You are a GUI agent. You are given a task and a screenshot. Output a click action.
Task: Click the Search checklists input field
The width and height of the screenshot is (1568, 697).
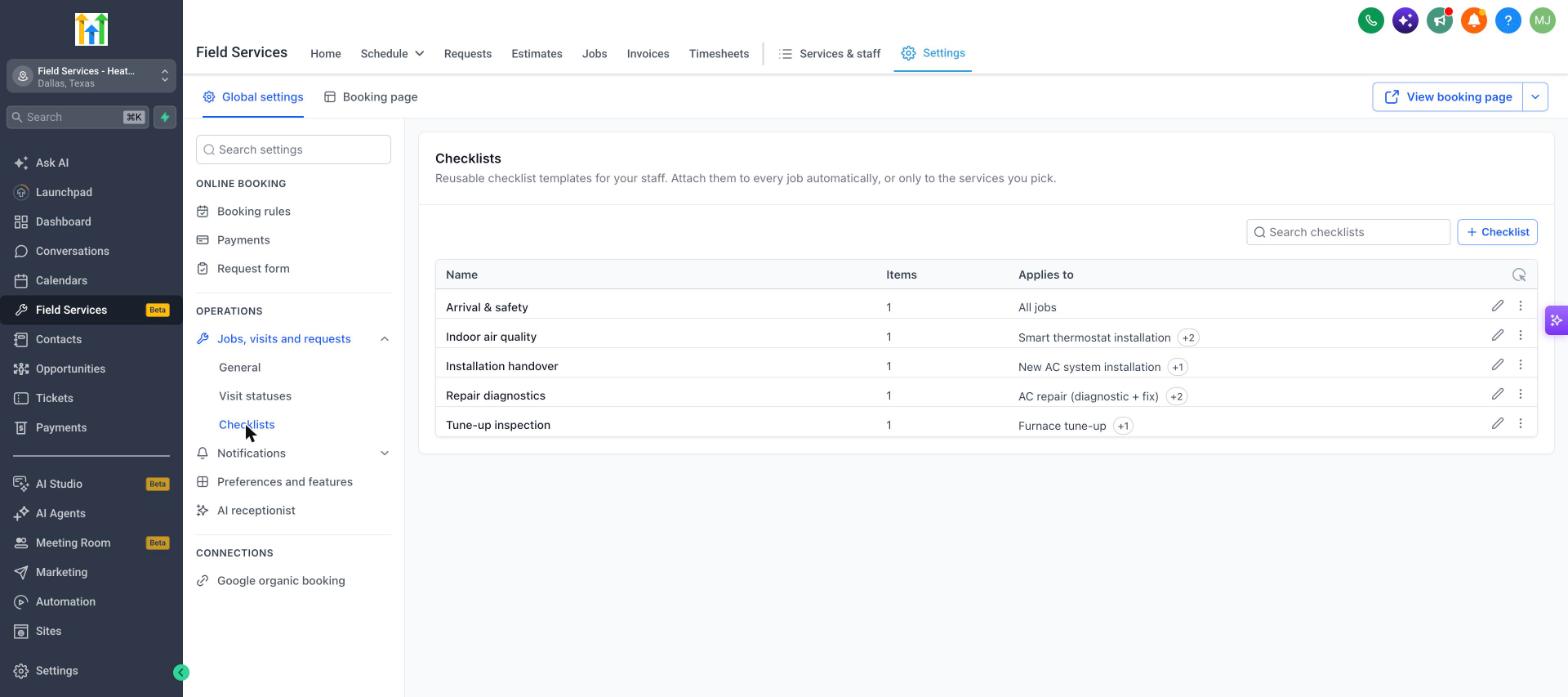1348,232
